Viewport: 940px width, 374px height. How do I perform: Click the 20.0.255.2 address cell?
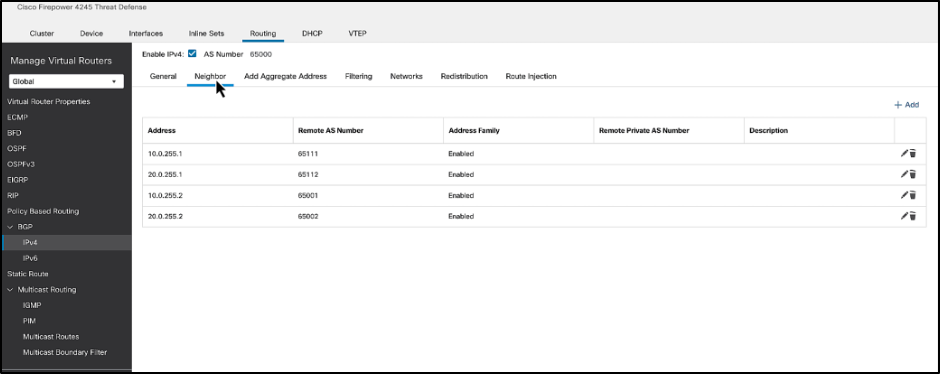tap(165, 216)
